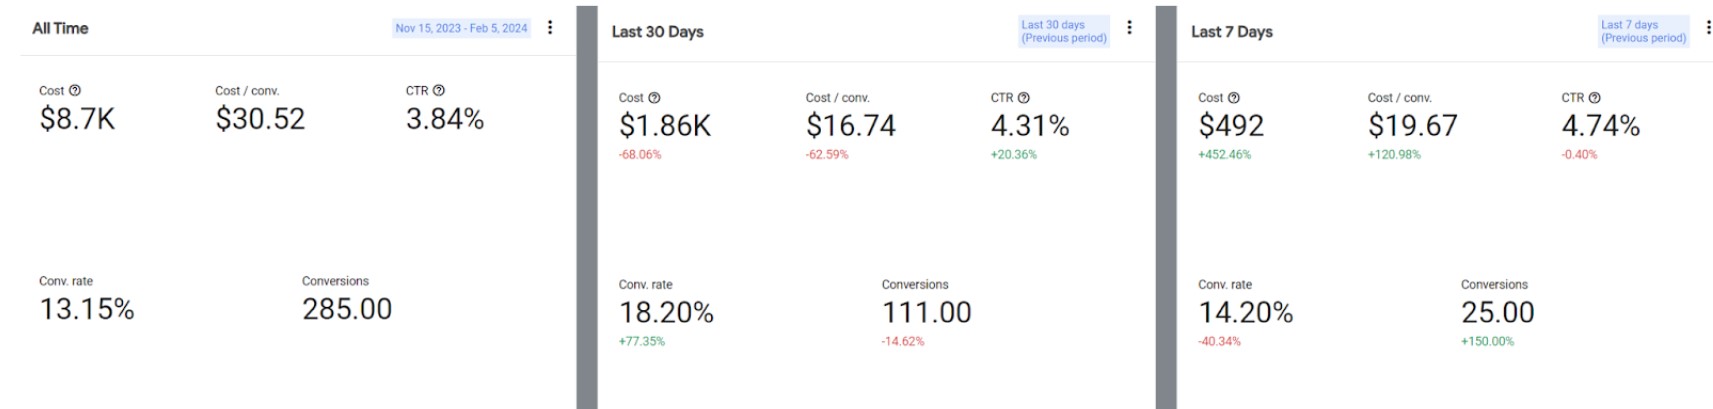Select the Last 30 Days card title

[x=657, y=32]
